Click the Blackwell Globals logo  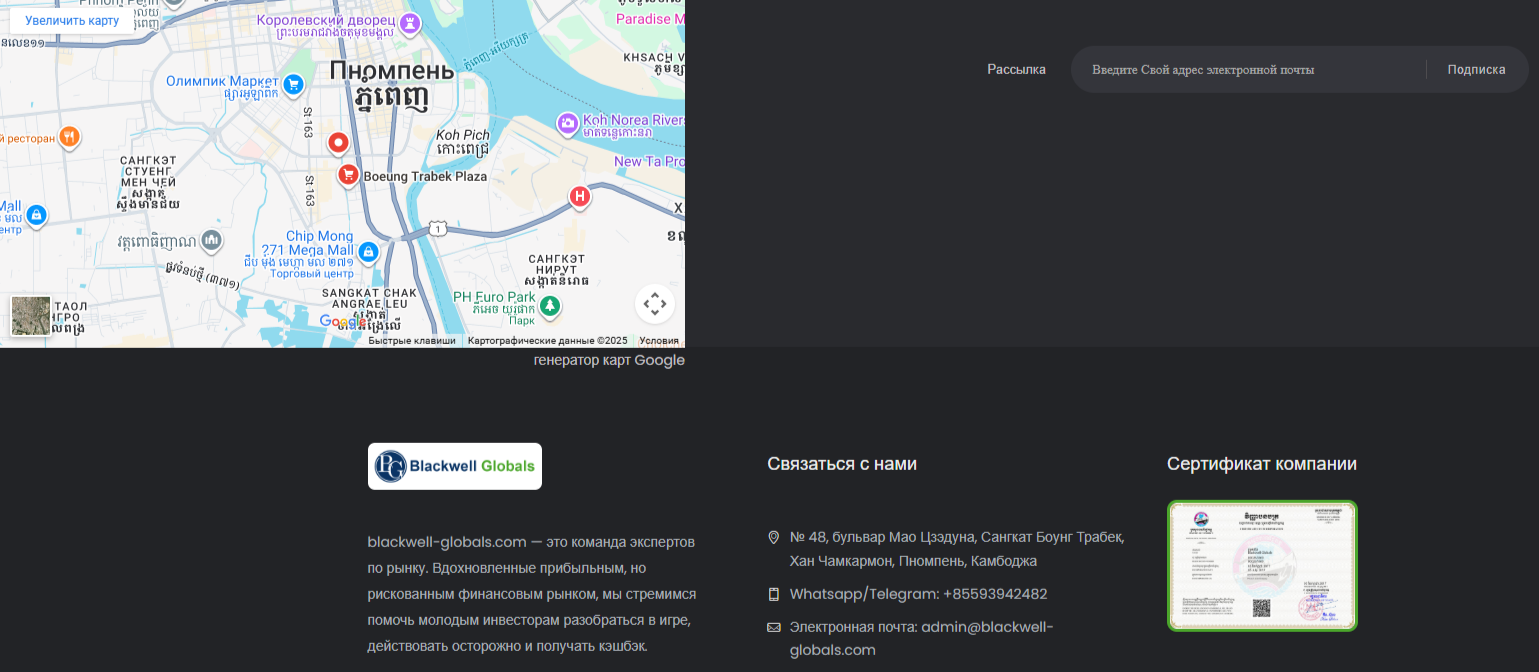[x=455, y=466]
